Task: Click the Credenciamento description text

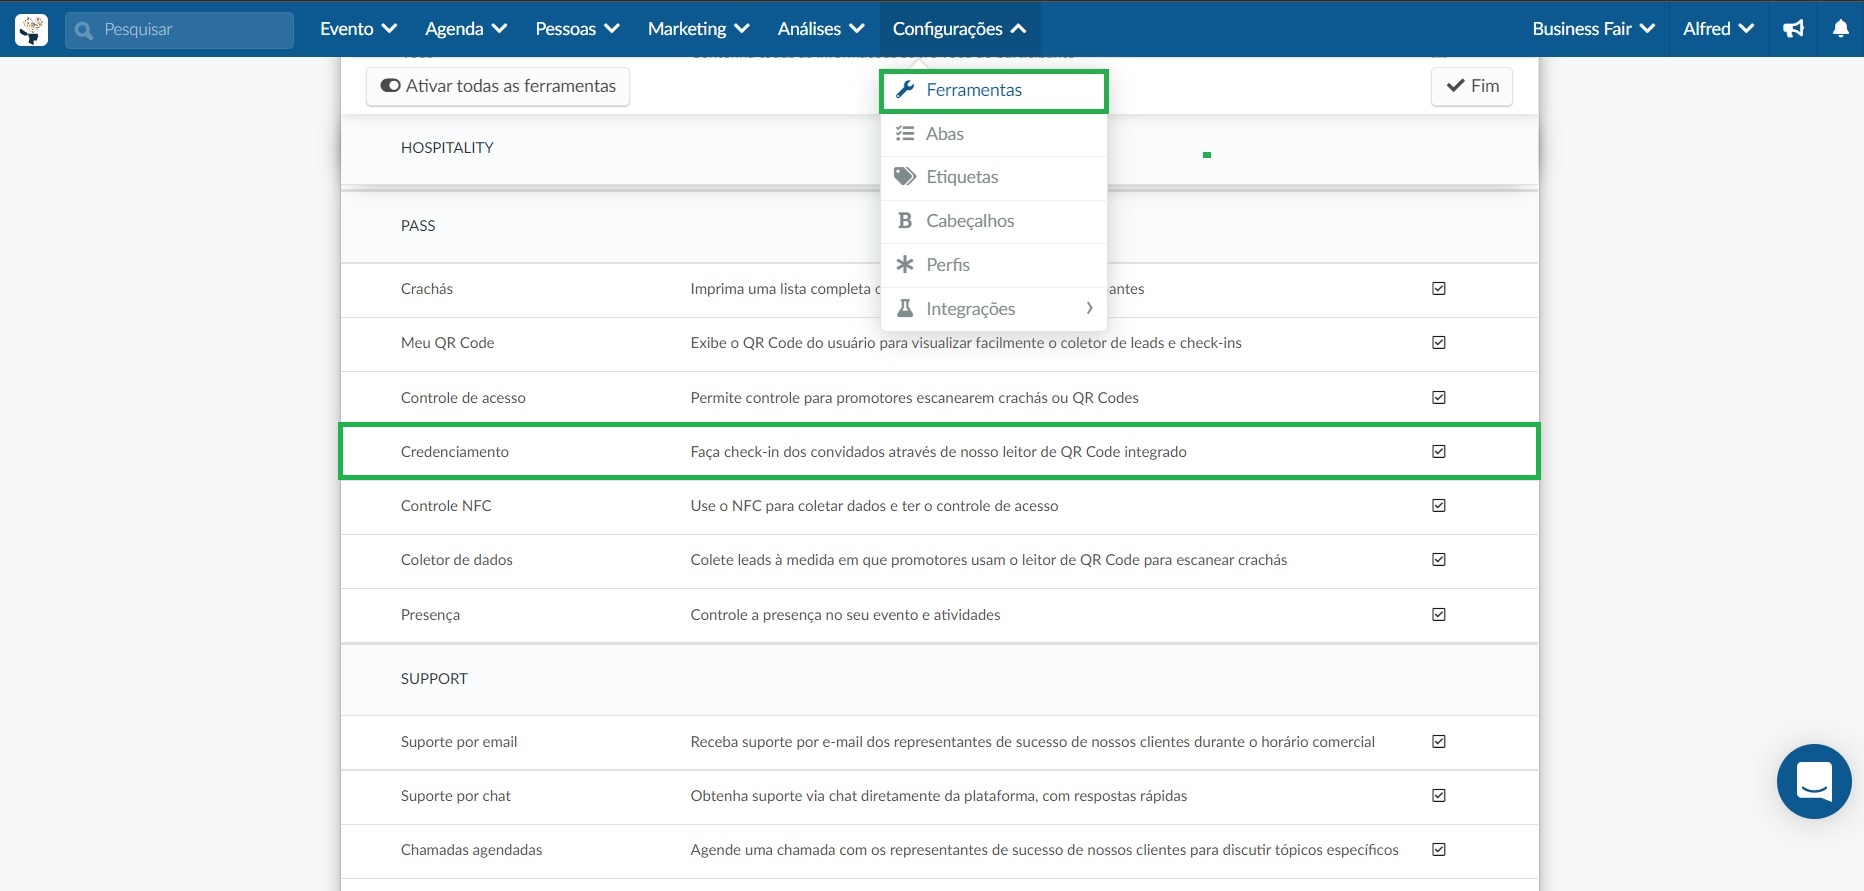Action: click(938, 452)
